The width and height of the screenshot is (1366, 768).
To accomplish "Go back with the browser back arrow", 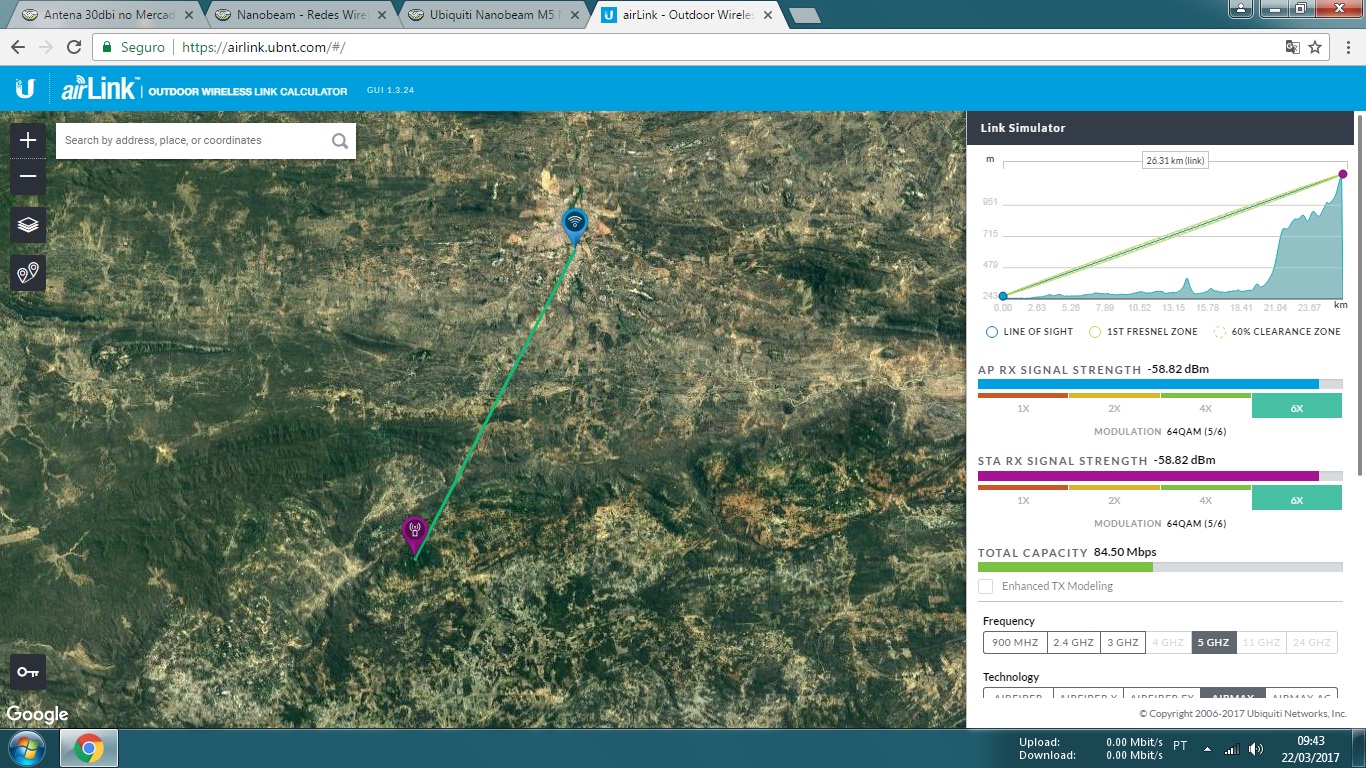I will pos(19,47).
